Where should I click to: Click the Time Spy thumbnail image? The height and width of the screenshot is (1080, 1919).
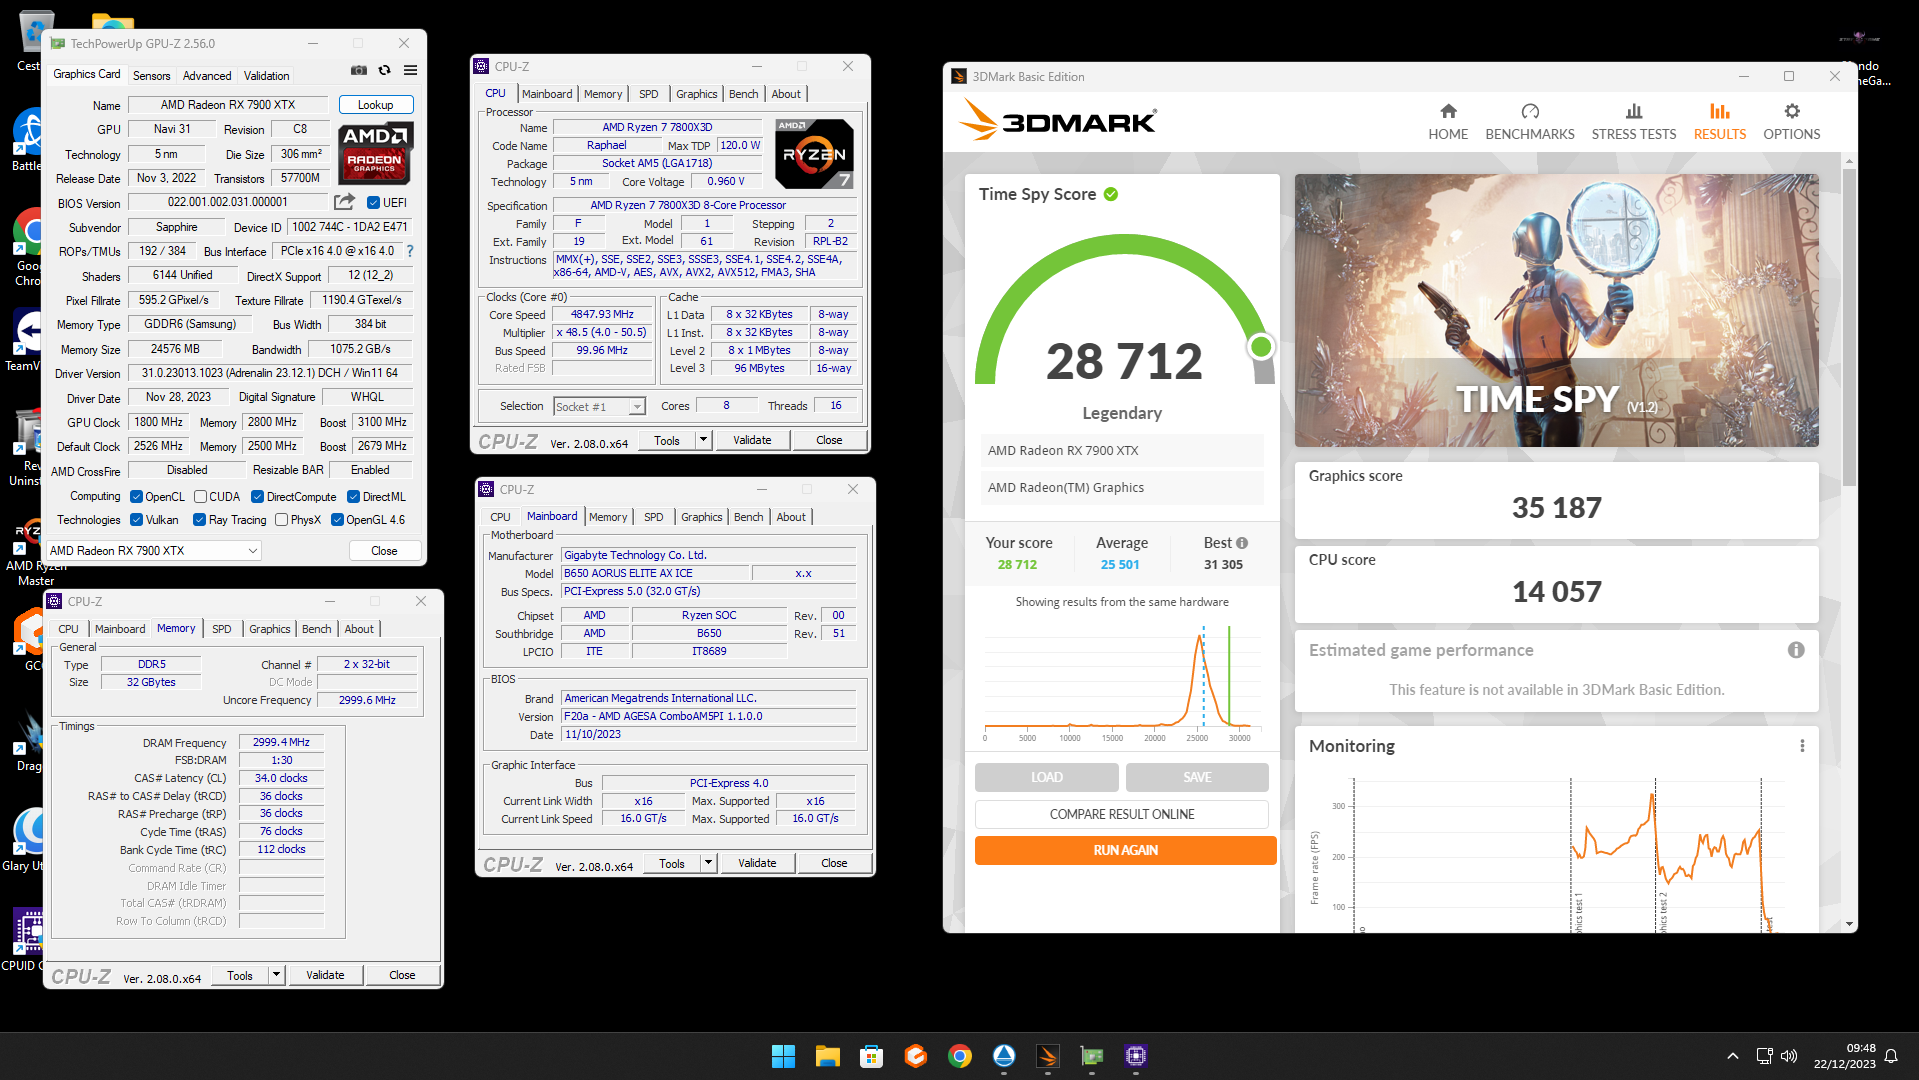[x=1556, y=310]
